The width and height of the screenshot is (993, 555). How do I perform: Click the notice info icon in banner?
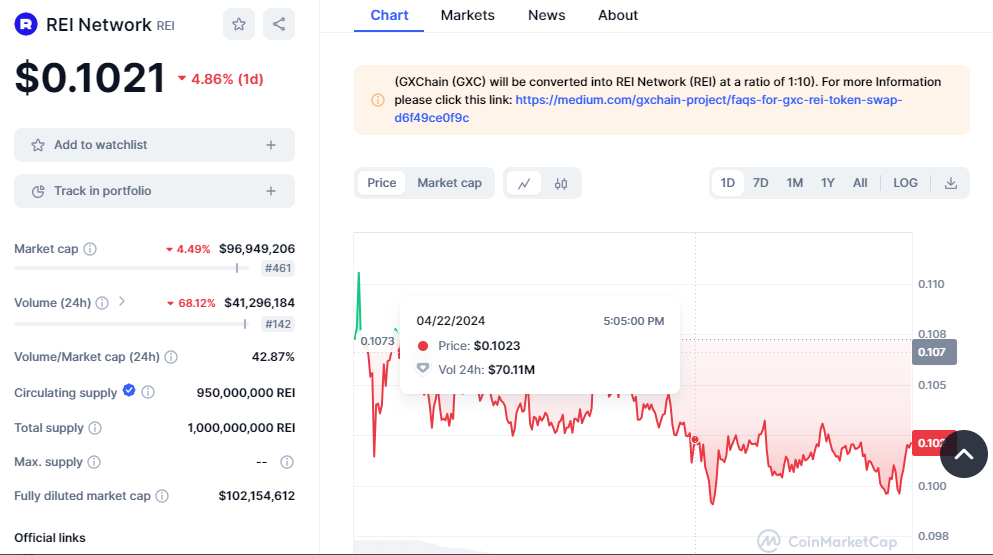[x=377, y=100]
